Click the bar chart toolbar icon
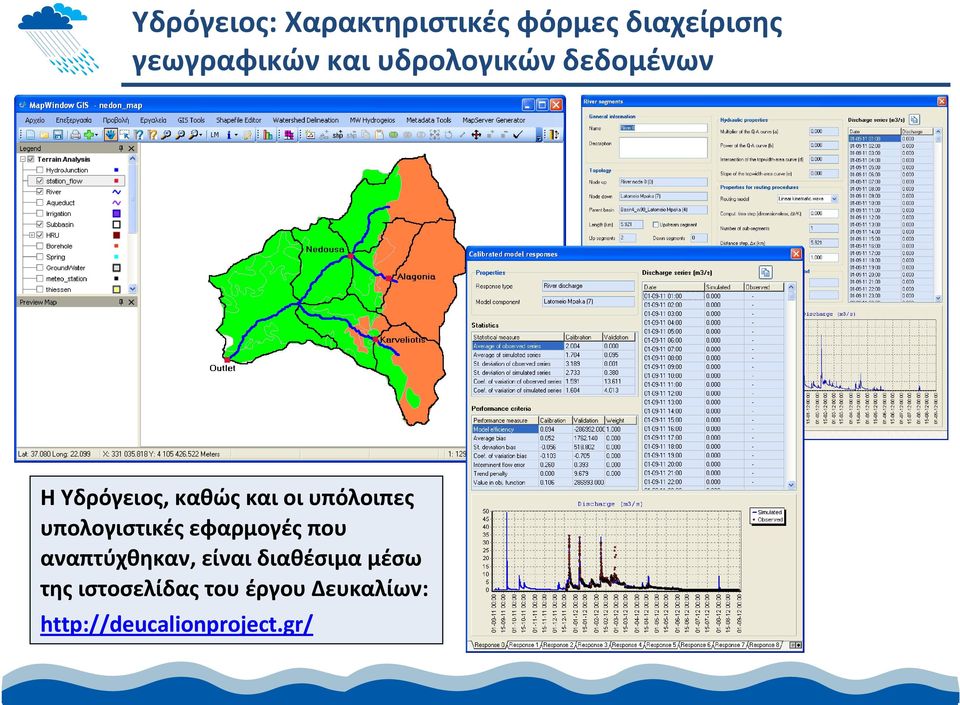This screenshot has width=960, height=705. click(x=268, y=135)
